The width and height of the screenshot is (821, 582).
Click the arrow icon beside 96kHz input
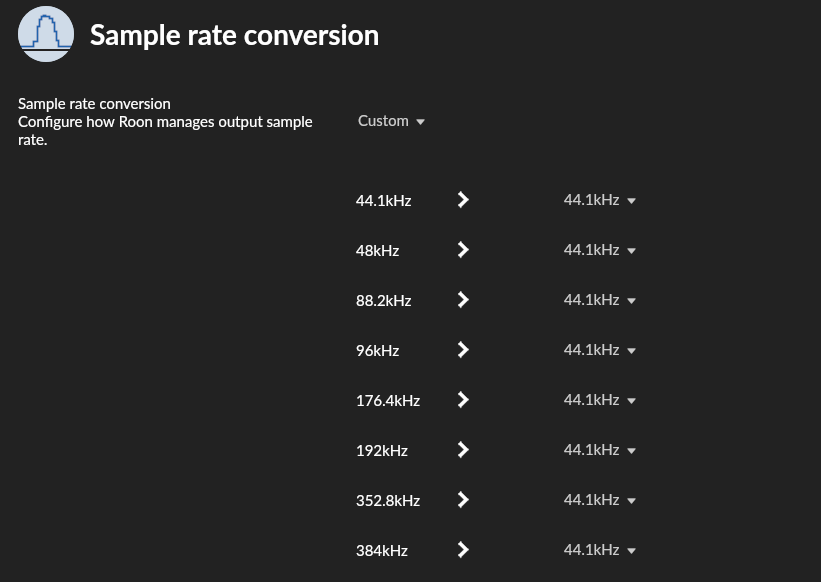pos(463,350)
